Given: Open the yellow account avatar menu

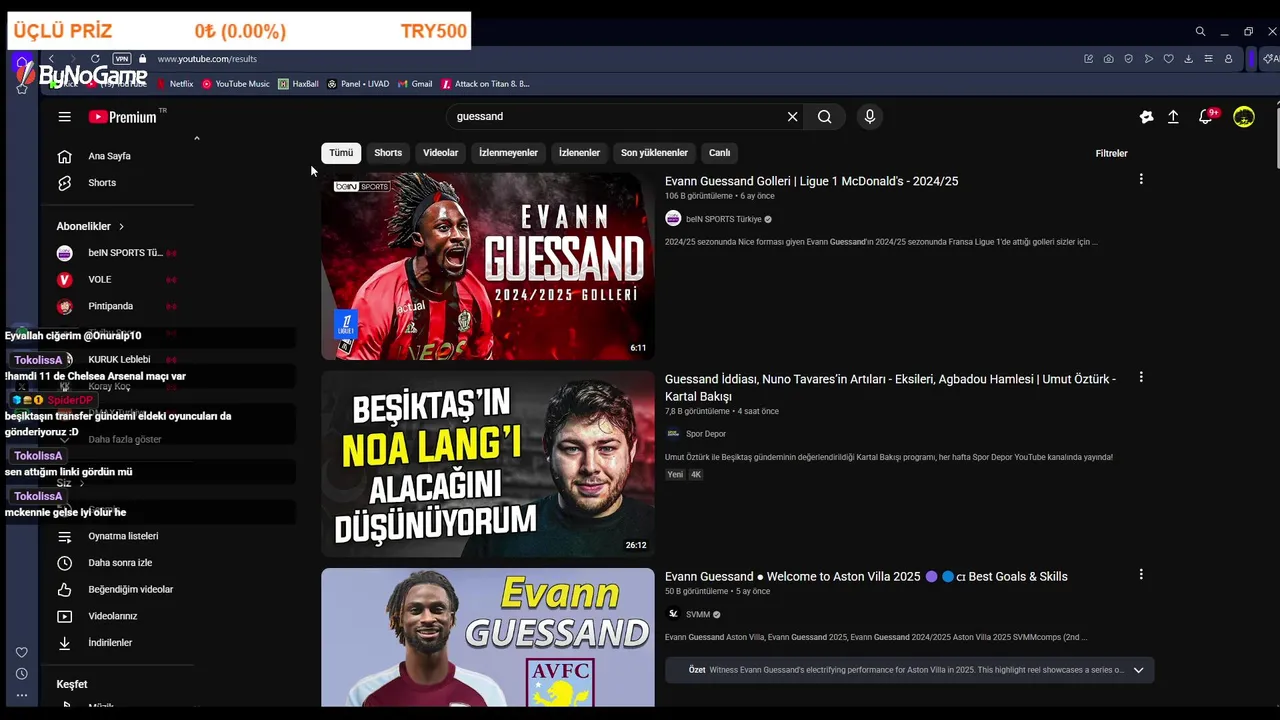Looking at the screenshot, I should click(1243, 117).
